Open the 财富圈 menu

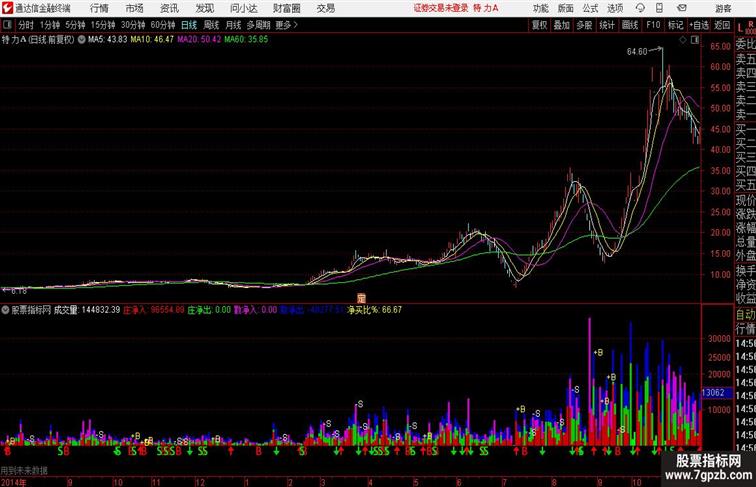click(286, 8)
